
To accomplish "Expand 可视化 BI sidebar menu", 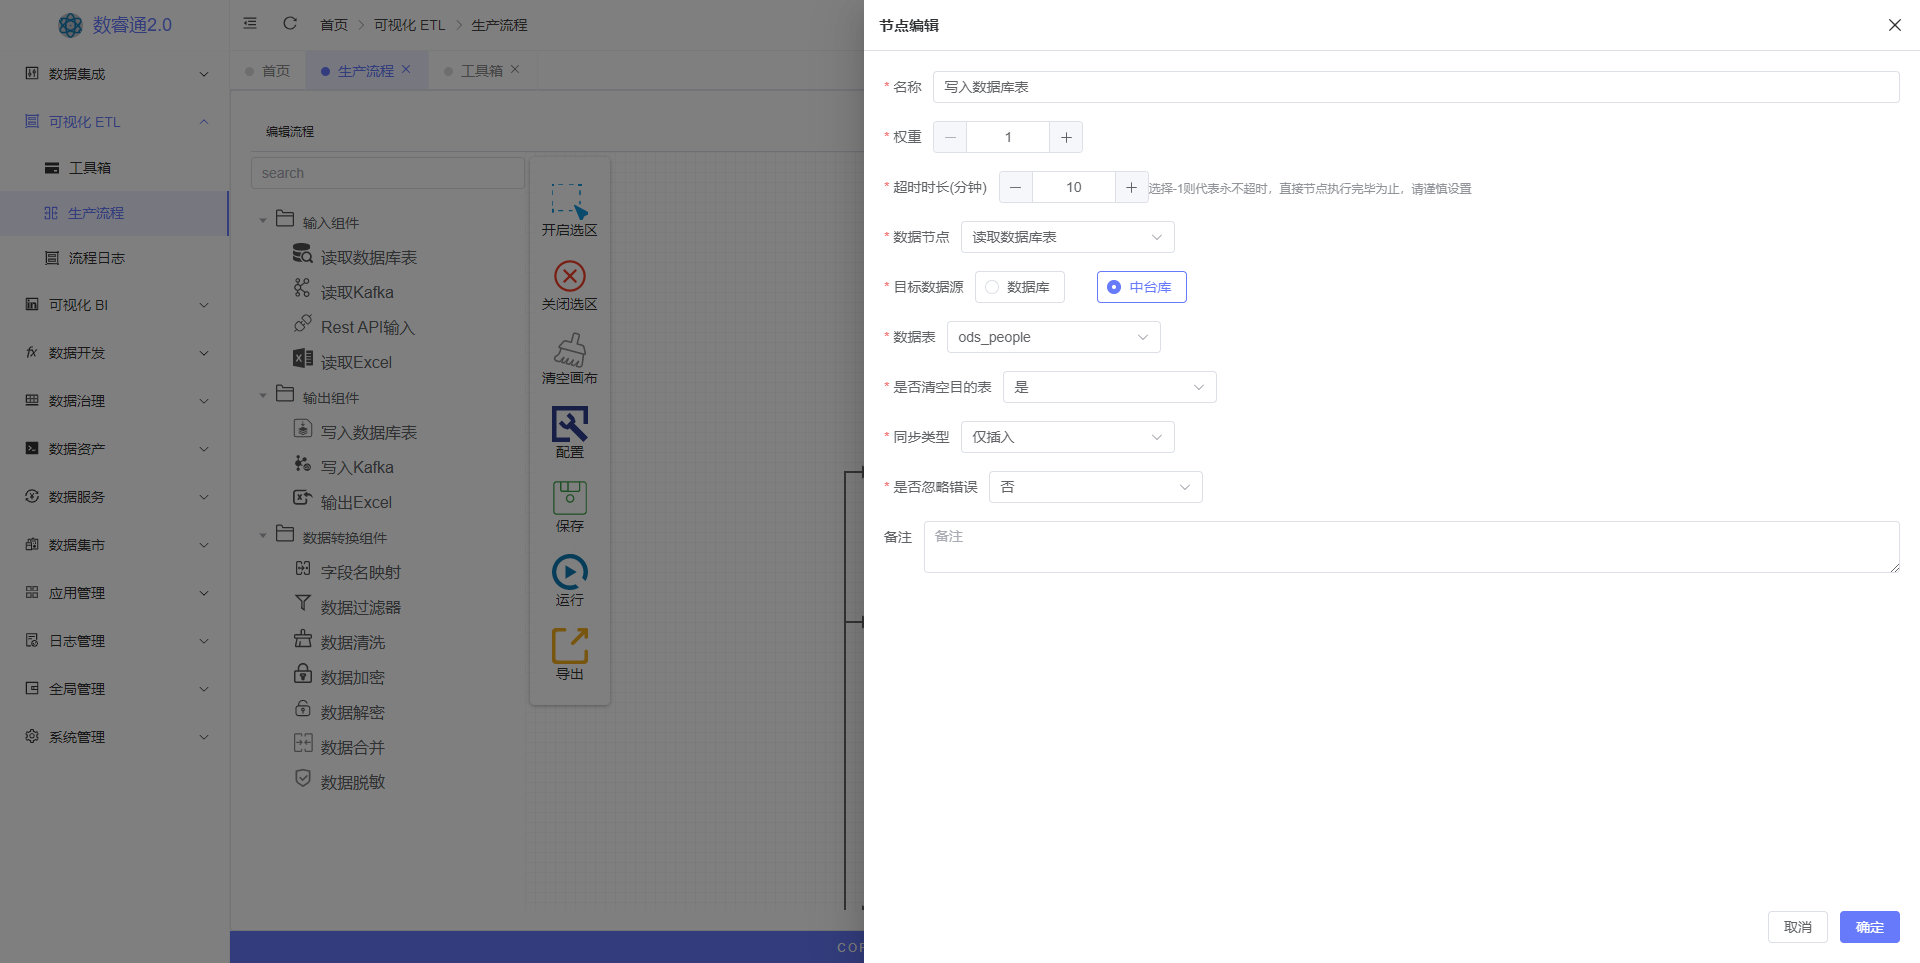I will click(x=115, y=305).
